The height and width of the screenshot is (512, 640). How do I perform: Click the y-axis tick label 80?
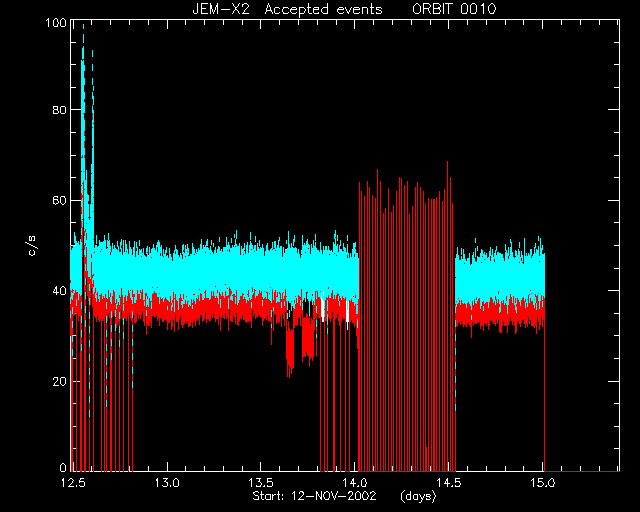59,110
